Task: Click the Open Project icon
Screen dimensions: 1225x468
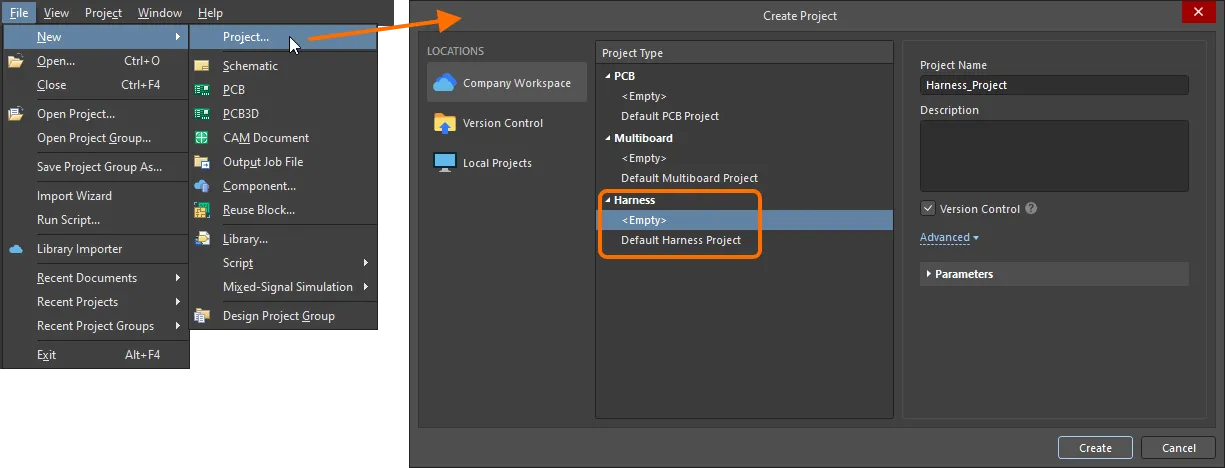Action: click(15, 114)
